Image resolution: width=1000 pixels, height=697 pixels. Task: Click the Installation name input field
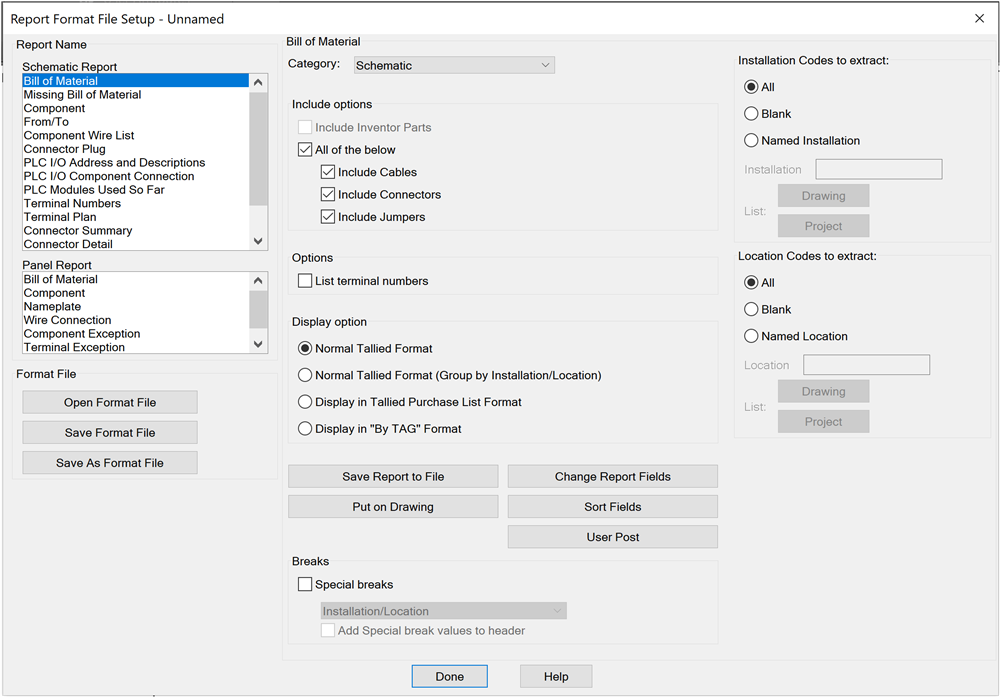[879, 169]
